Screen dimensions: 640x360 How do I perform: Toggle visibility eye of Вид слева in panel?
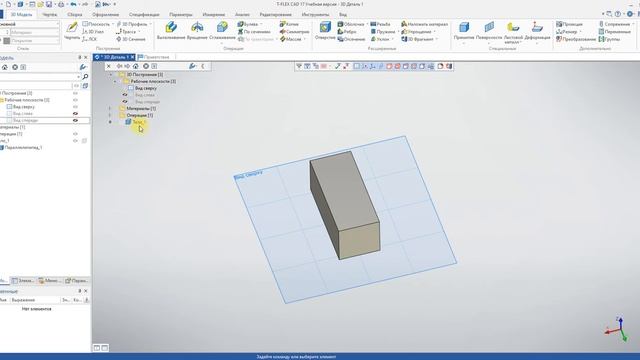point(75,113)
